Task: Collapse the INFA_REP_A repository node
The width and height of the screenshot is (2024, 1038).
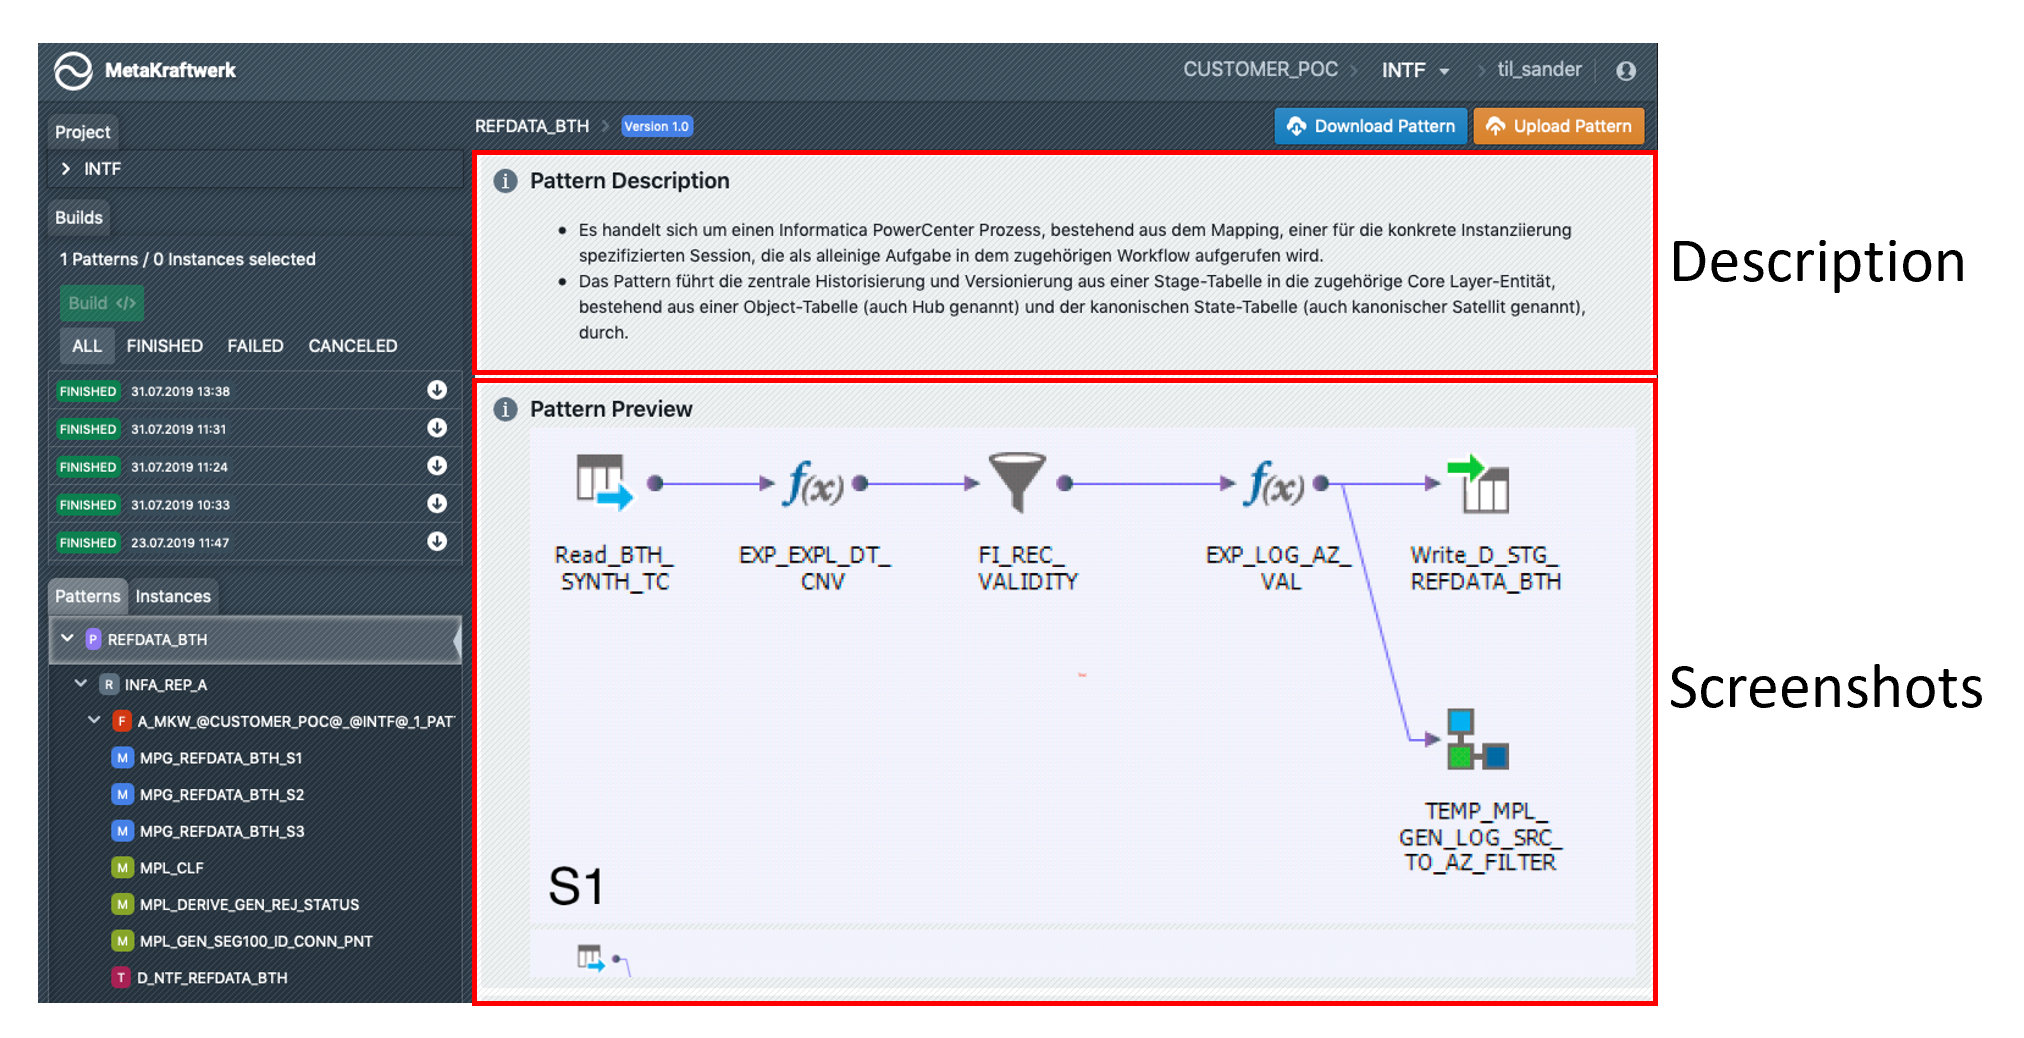Action: coord(81,684)
